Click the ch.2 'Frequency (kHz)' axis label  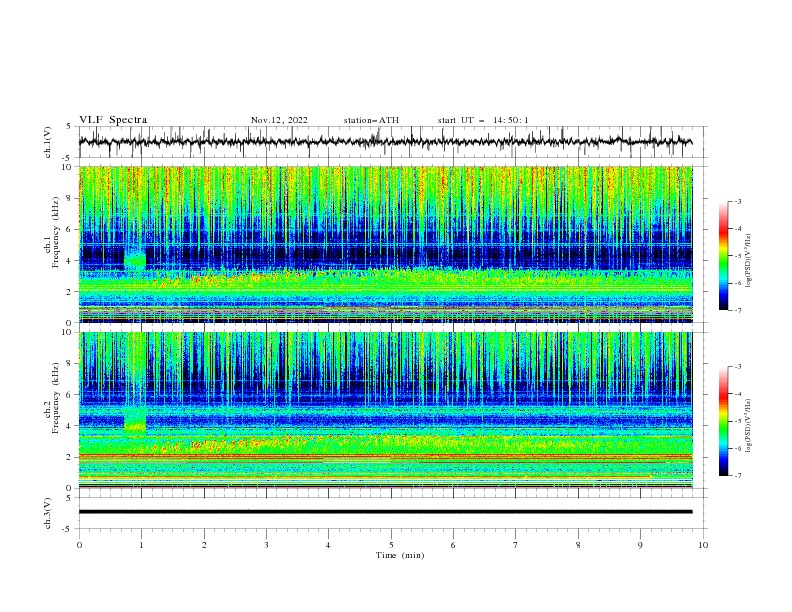pyautogui.click(x=55, y=397)
